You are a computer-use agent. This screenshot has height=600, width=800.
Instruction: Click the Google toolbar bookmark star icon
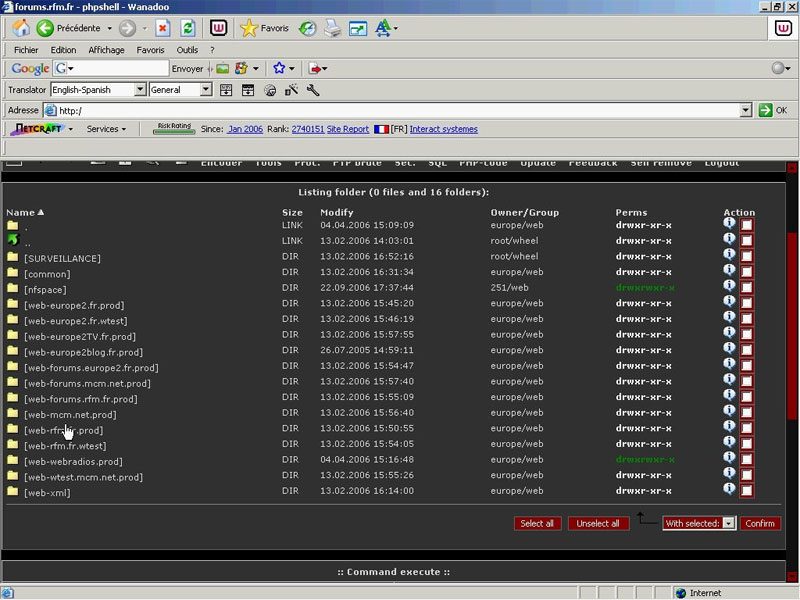(279, 68)
